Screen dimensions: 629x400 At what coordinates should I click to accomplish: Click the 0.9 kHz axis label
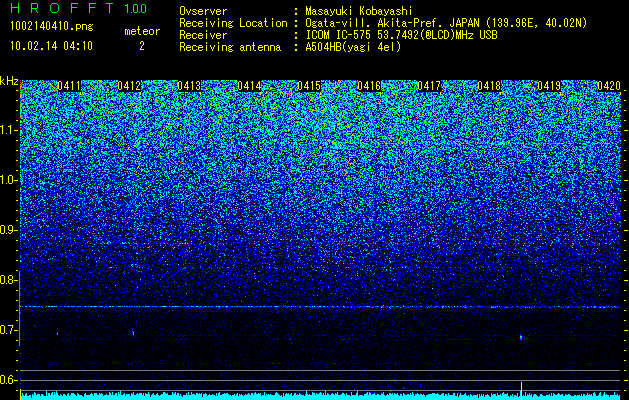[9, 230]
